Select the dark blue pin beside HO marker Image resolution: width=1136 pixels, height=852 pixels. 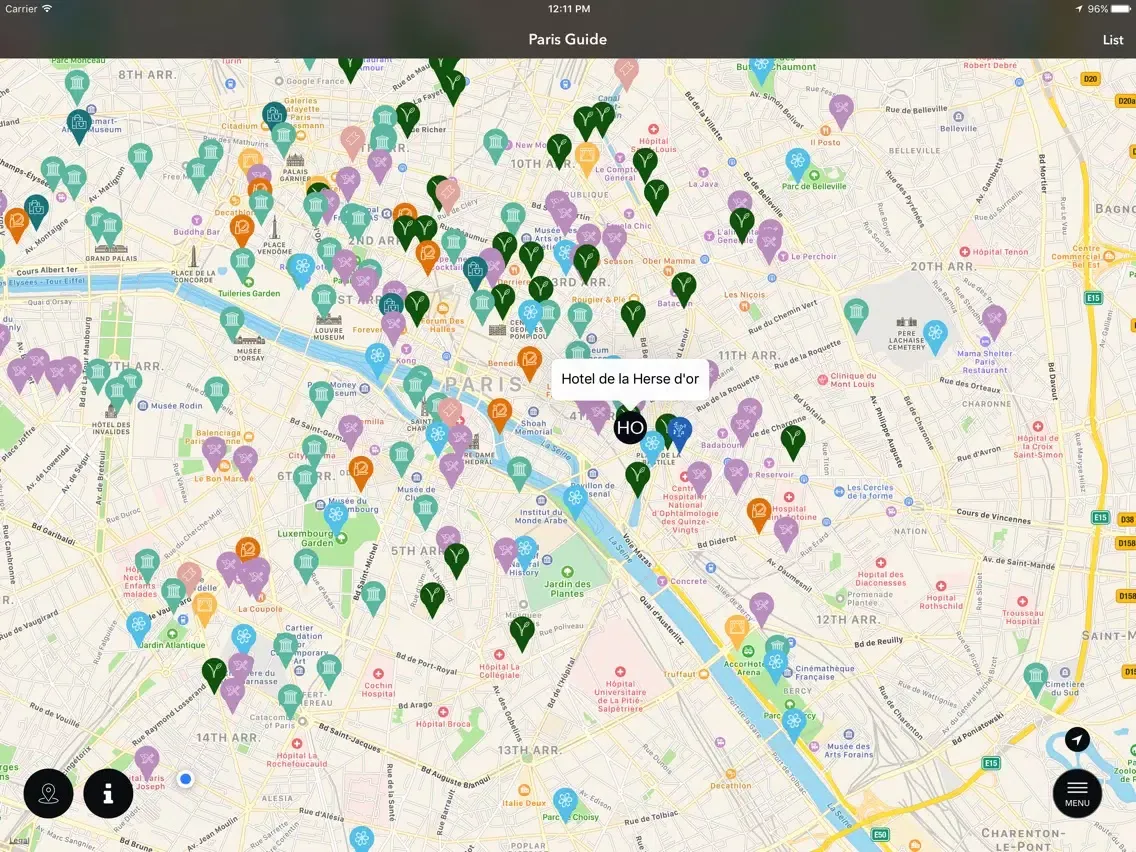pyautogui.click(x=678, y=432)
